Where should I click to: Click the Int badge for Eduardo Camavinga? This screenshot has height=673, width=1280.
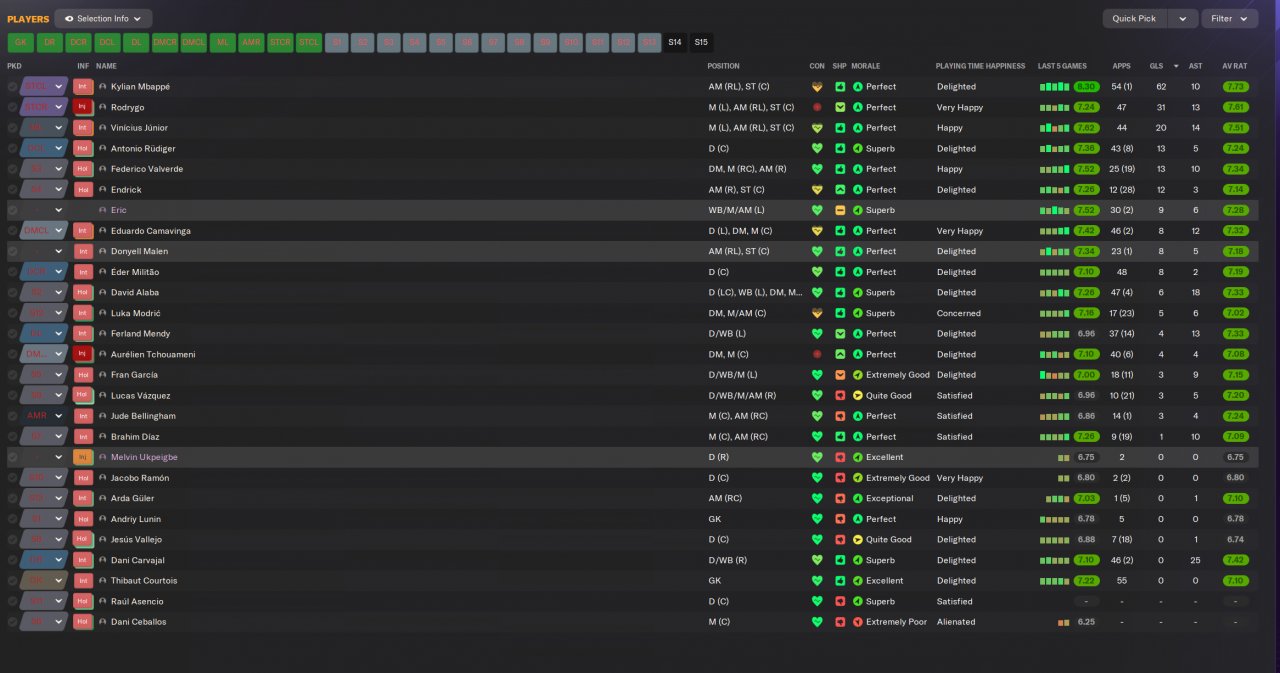(x=83, y=231)
